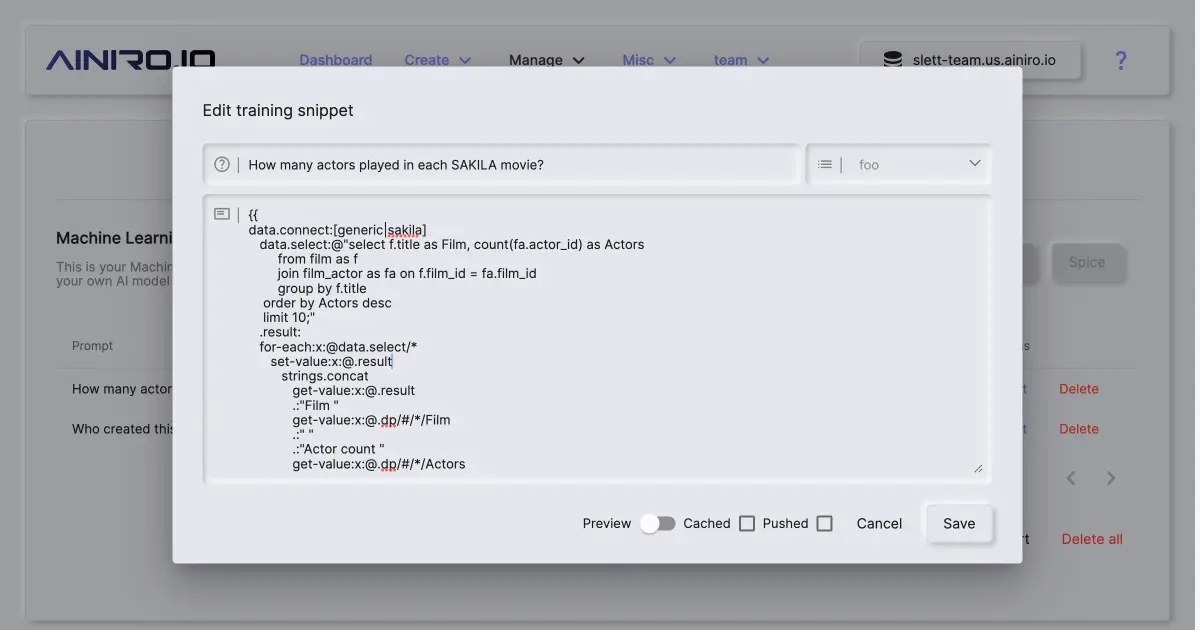Viewport: 1200px width, 630px height.
Task: Click the text snippet icon in code editor
Action: pyautogui.click(x=222, y=214)
